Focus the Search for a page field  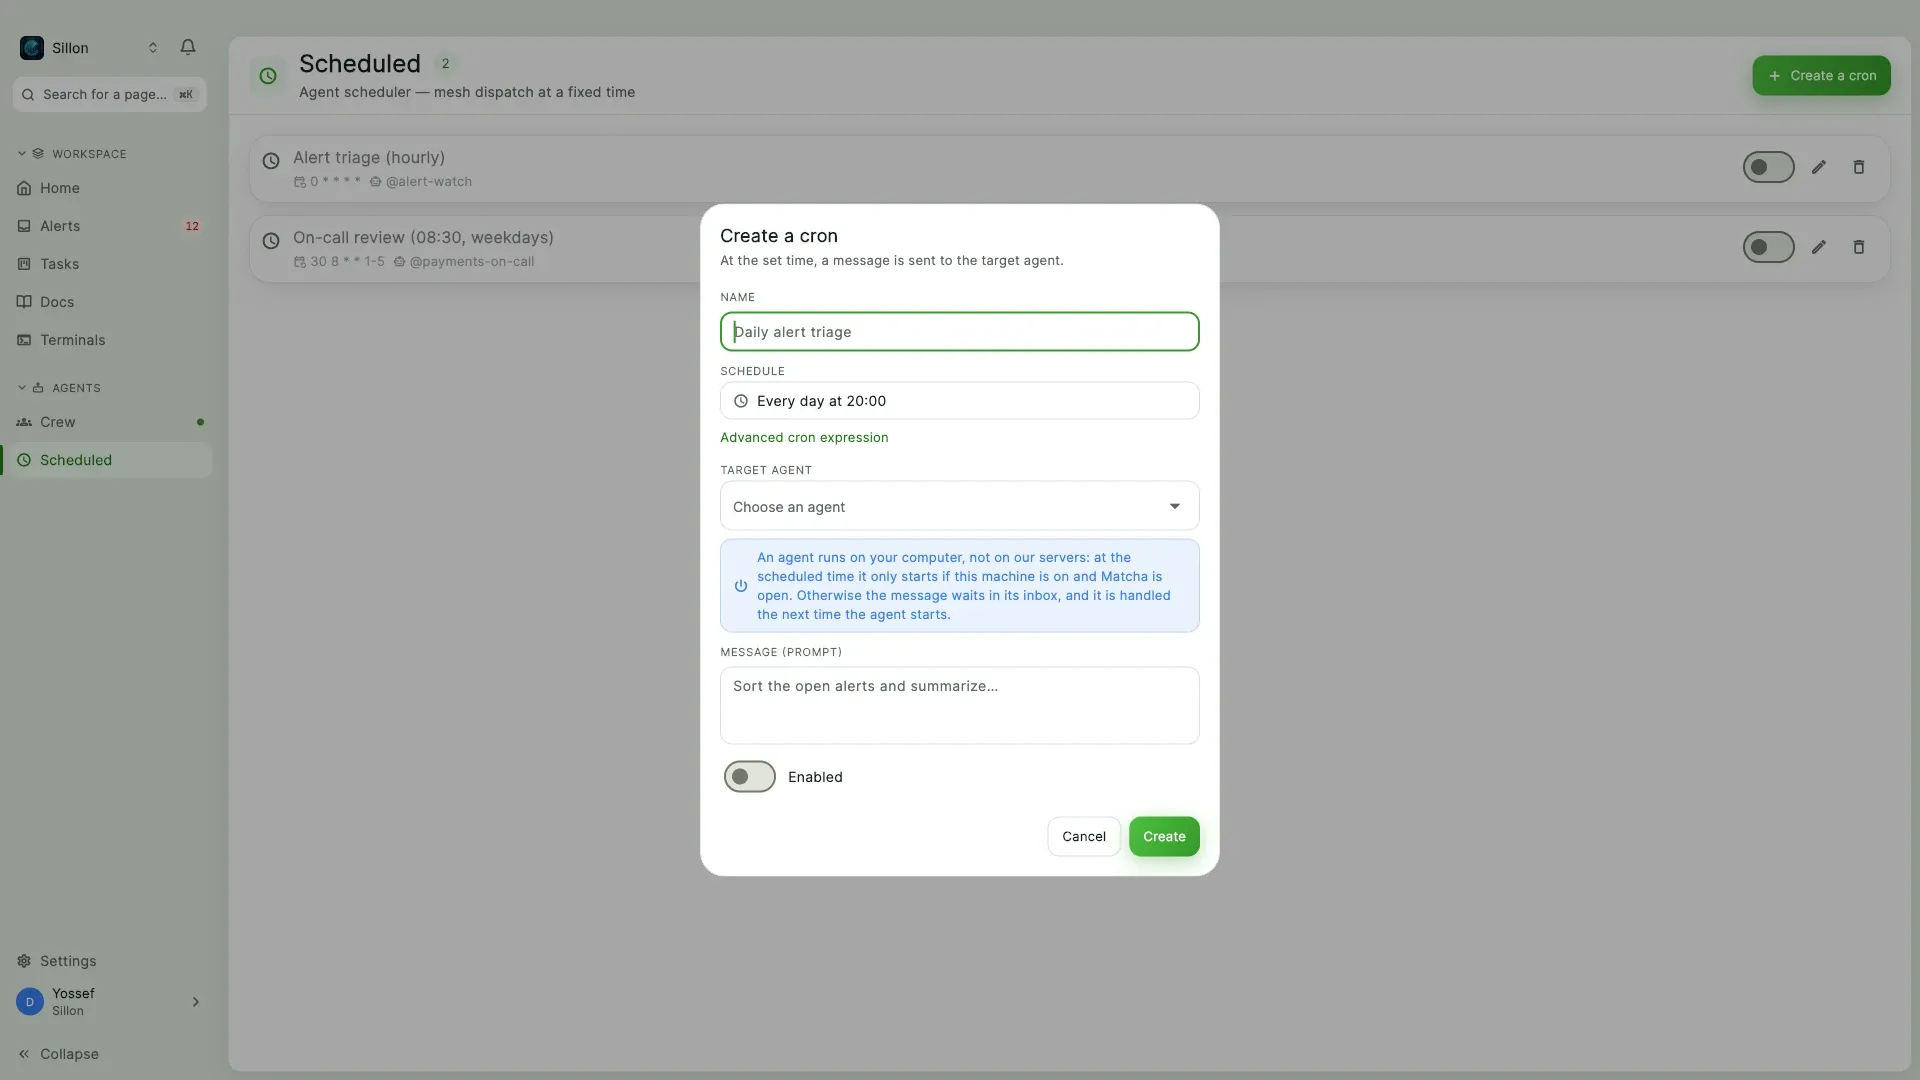110,94
